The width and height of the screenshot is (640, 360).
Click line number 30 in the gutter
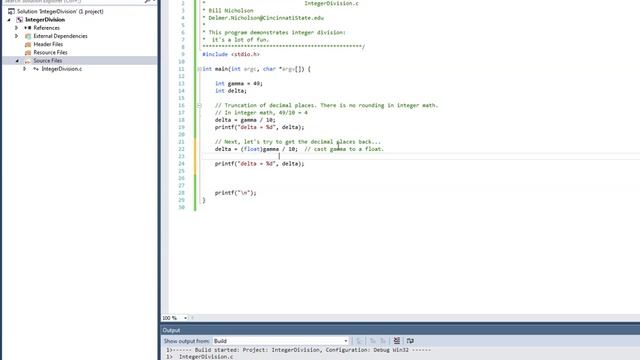[182, 207]
